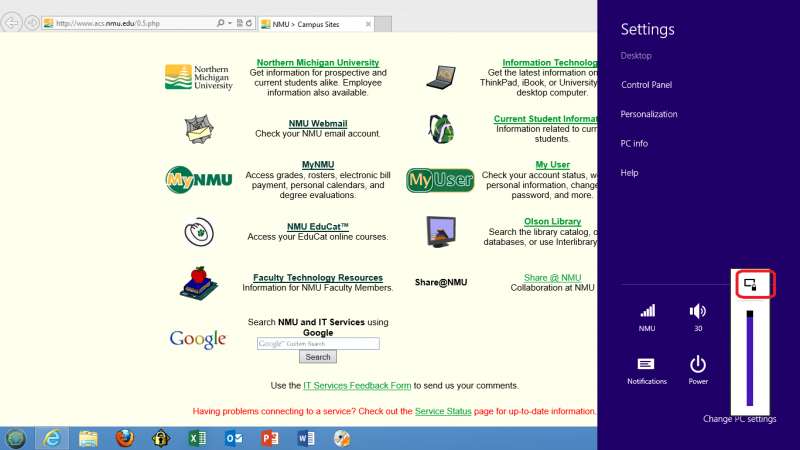Click the search magnifier in address bar
The image size is (800, 450).
220,23
